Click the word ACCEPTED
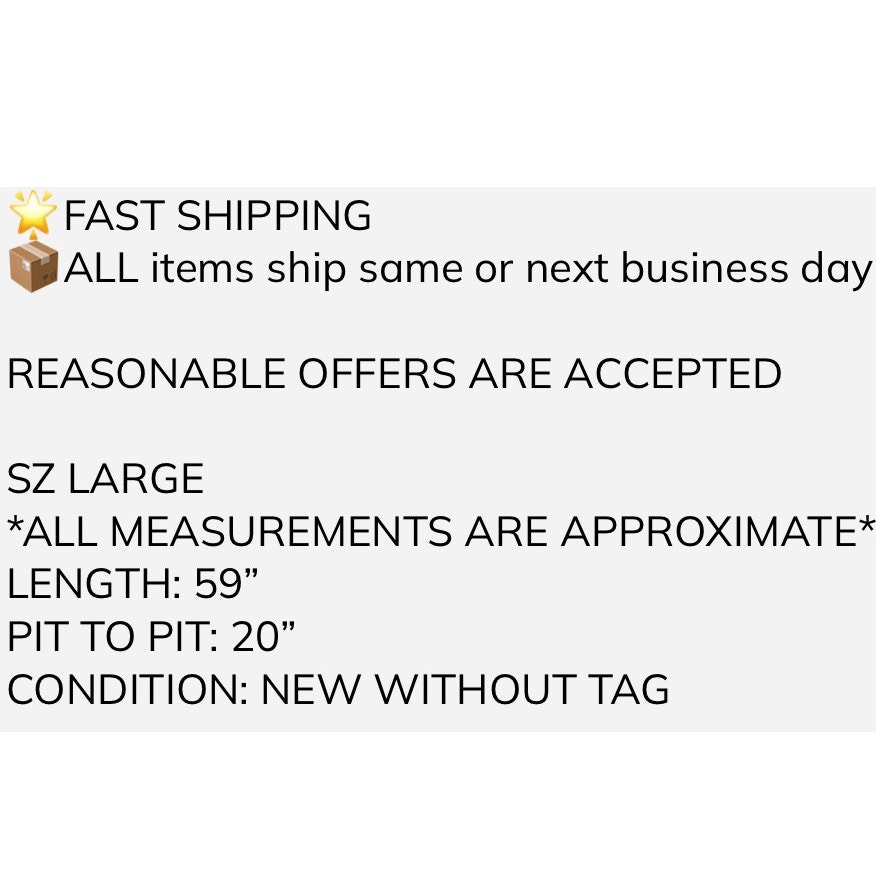The width and height of the screenshot is (876, 876). pyautogui.click(x=673, y=373)
